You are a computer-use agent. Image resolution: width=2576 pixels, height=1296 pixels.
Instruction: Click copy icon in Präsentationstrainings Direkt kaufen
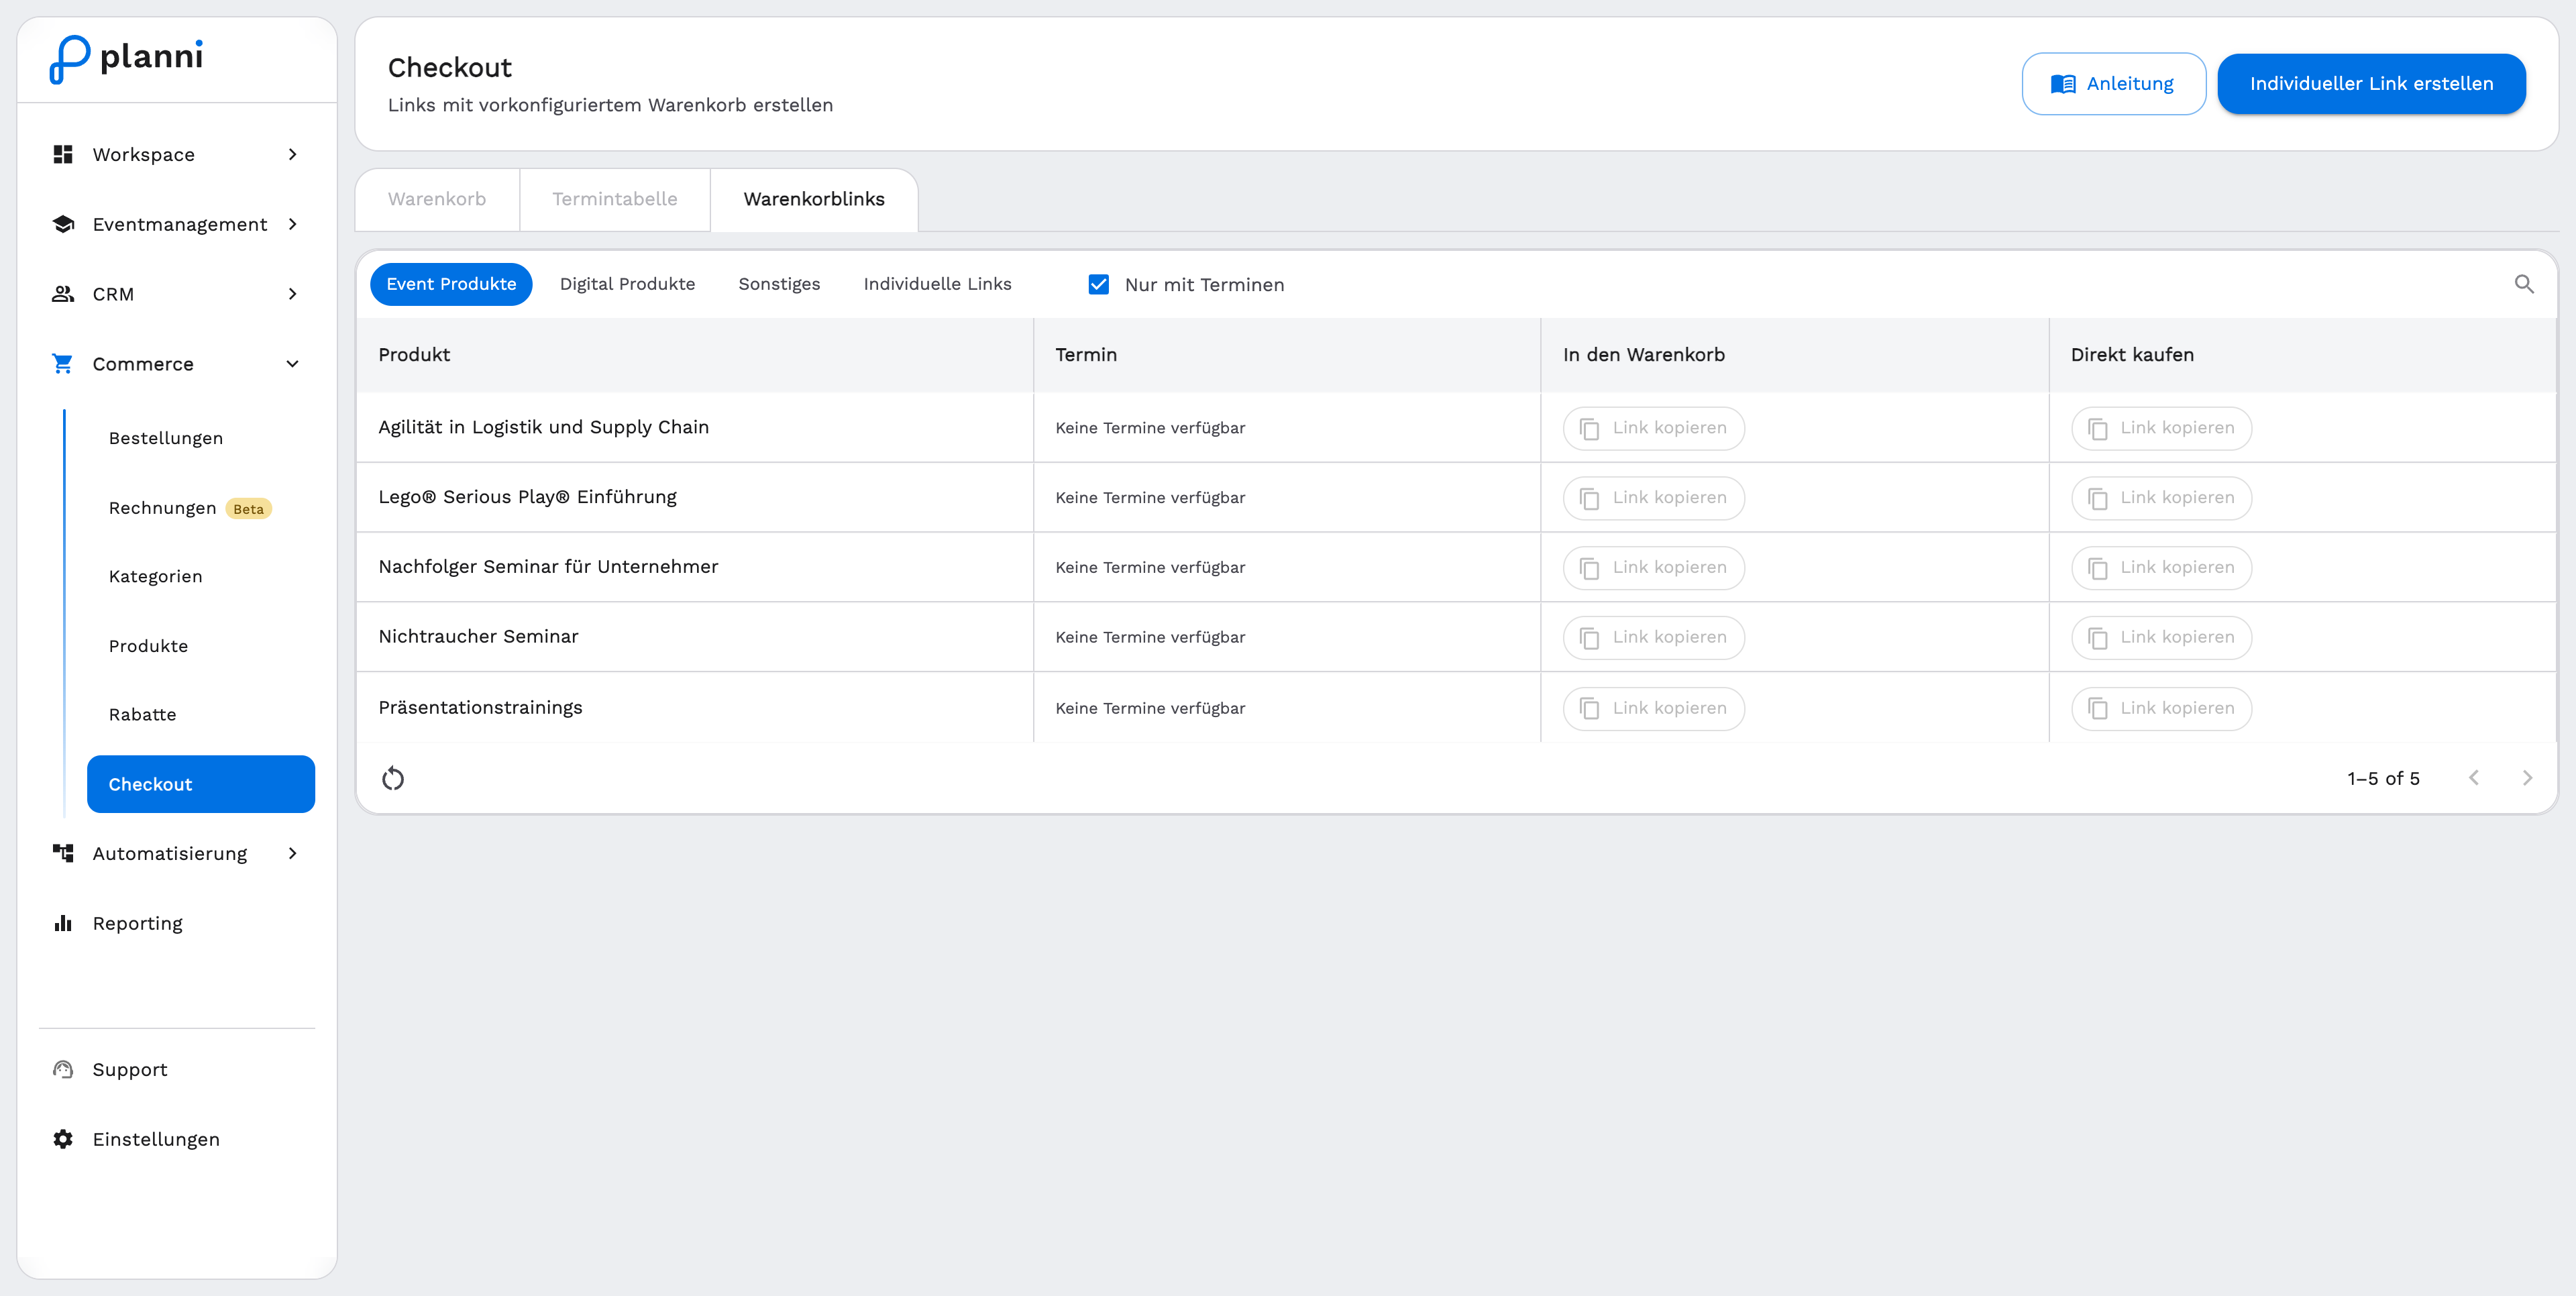[2098, 708]
